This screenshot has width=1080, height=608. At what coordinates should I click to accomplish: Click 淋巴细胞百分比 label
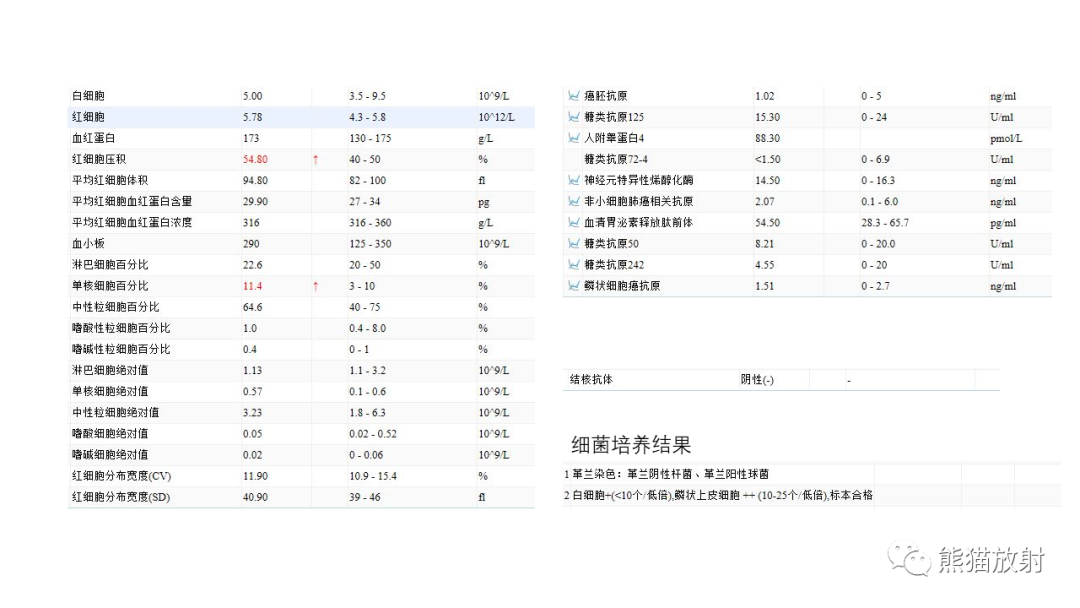click(x=110, y=265)
